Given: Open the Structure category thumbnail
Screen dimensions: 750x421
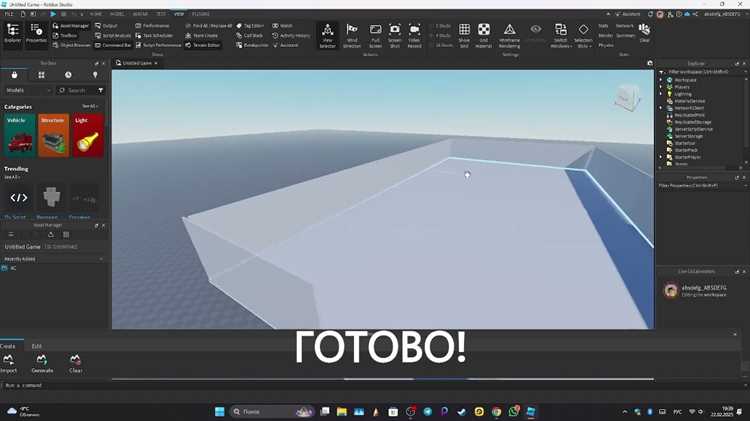Looking at the screenshot, I should pyautogui.click(x=54, y=136).
